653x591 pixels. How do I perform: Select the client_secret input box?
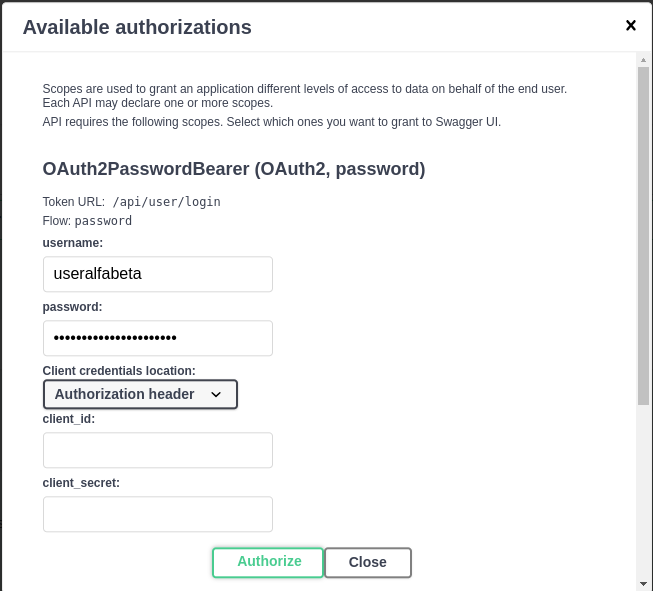coord(158,514)
